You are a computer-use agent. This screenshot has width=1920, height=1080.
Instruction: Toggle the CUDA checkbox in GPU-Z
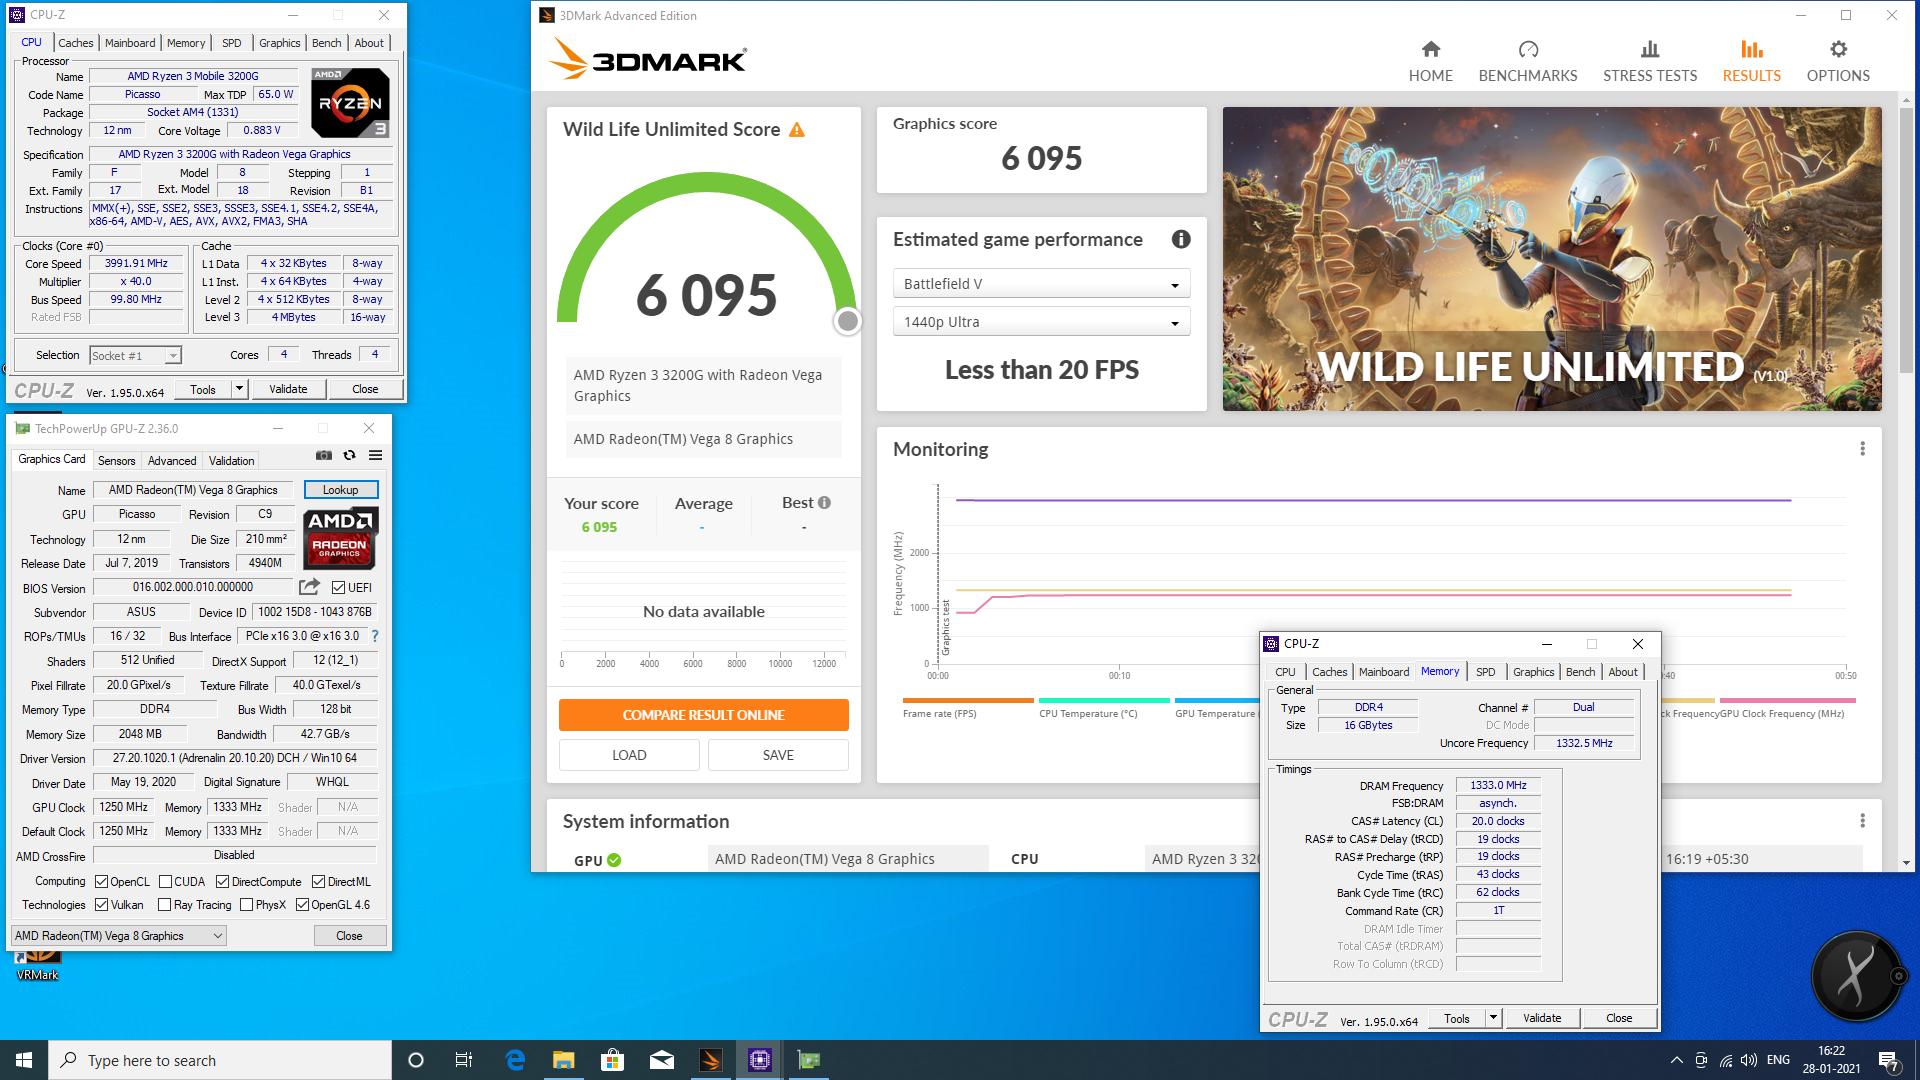[165, 882]
